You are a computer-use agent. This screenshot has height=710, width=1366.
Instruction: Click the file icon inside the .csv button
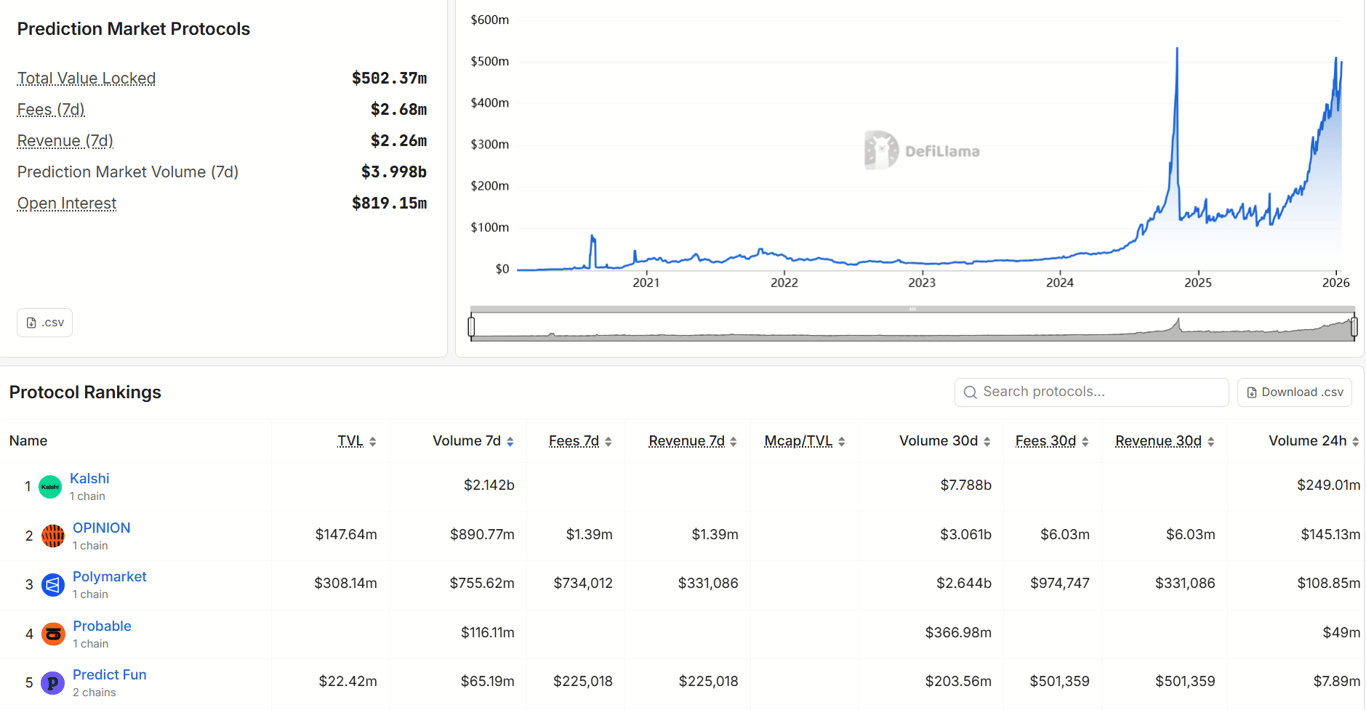click(32, 322)
